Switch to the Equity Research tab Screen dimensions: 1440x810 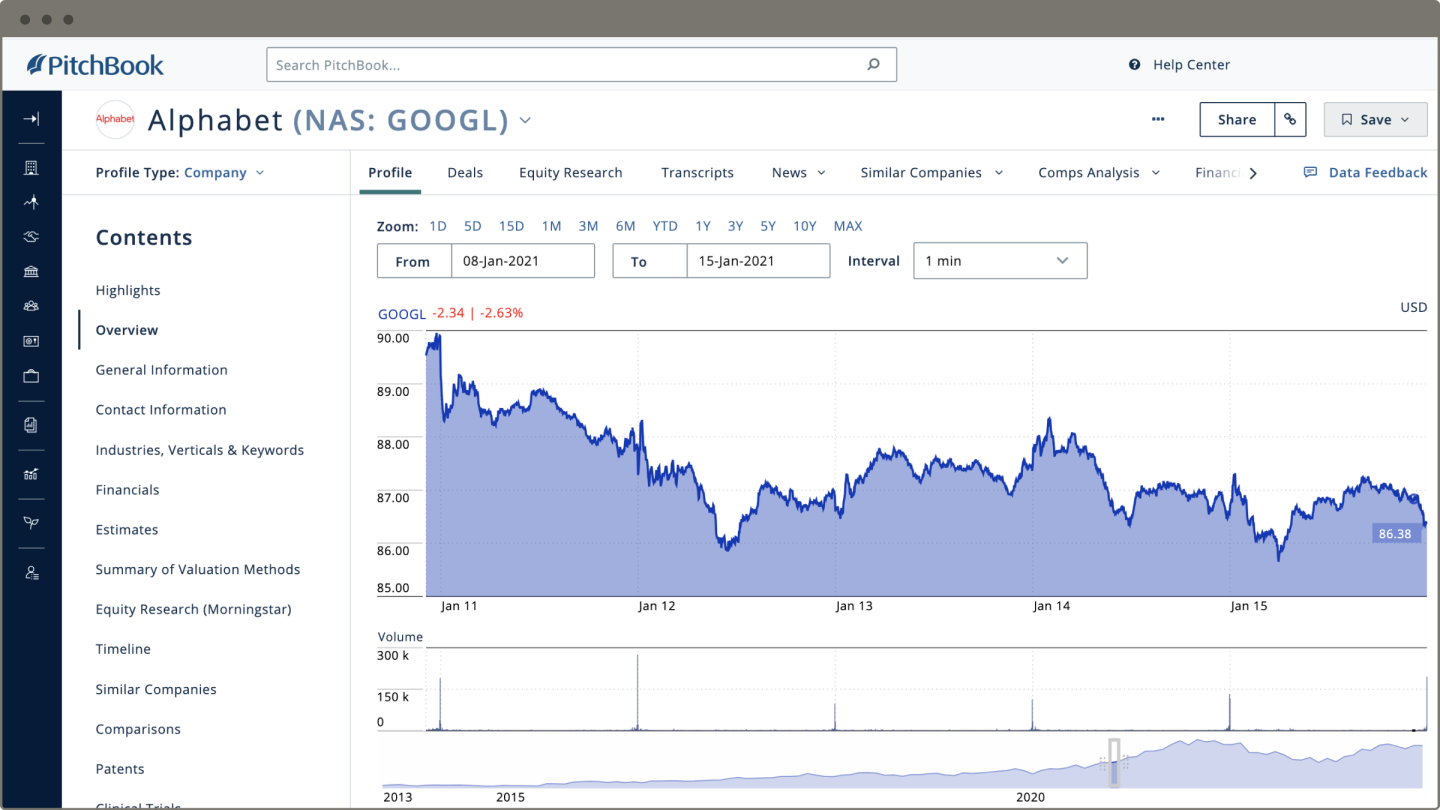tap(571, 173)
